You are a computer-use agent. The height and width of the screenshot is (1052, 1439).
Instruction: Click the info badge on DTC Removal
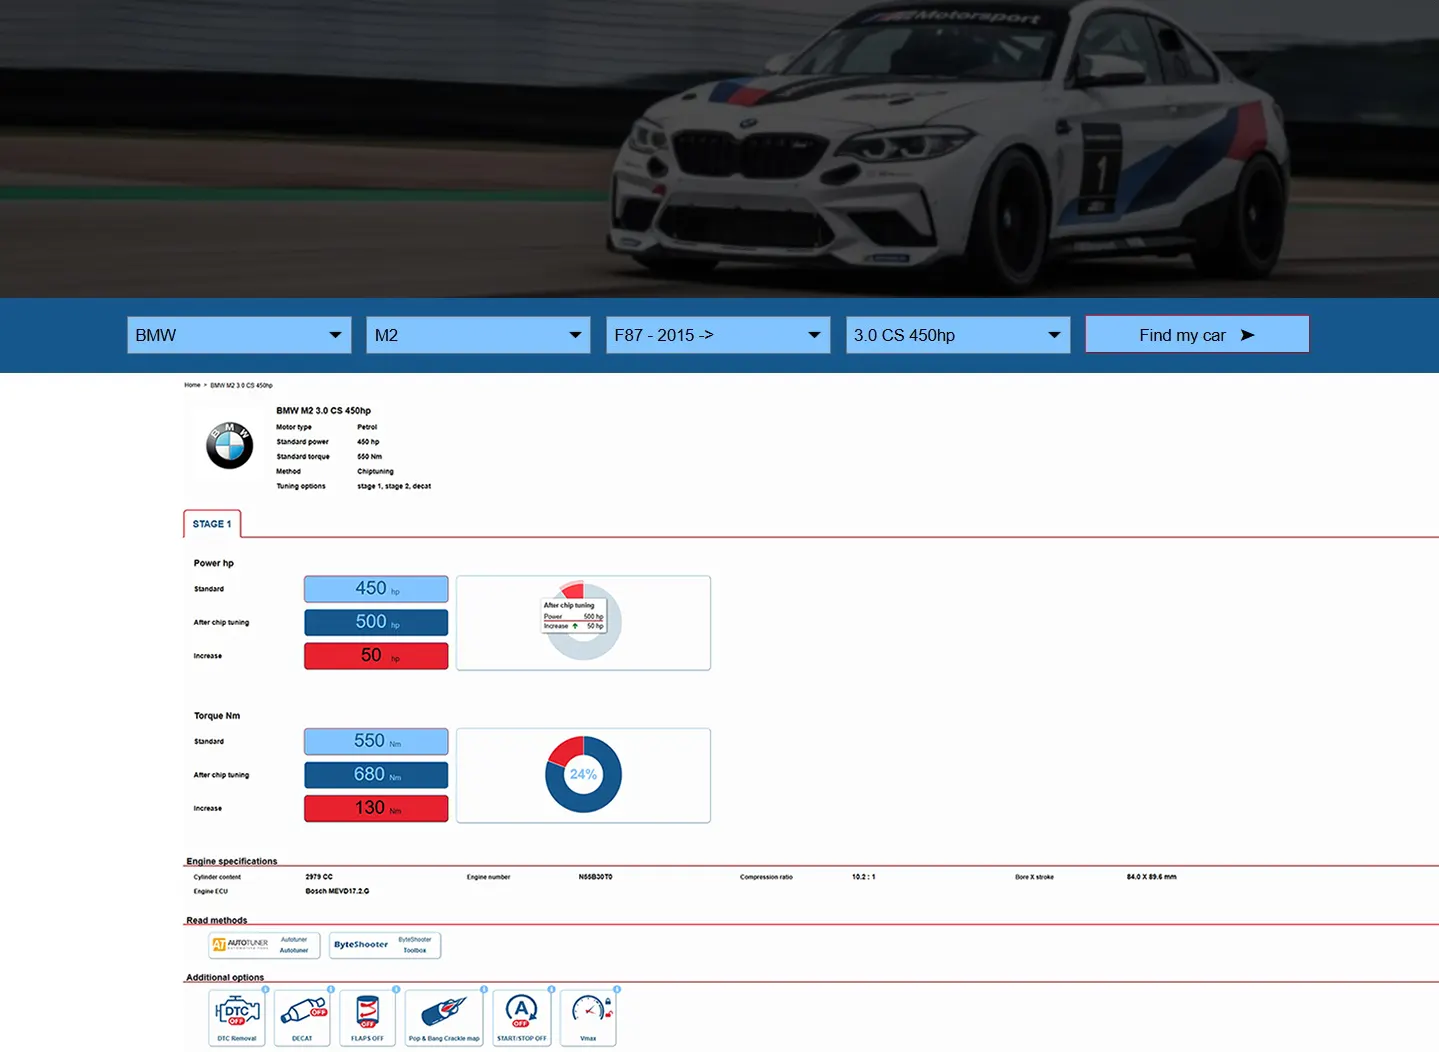[x=265, y=989]
